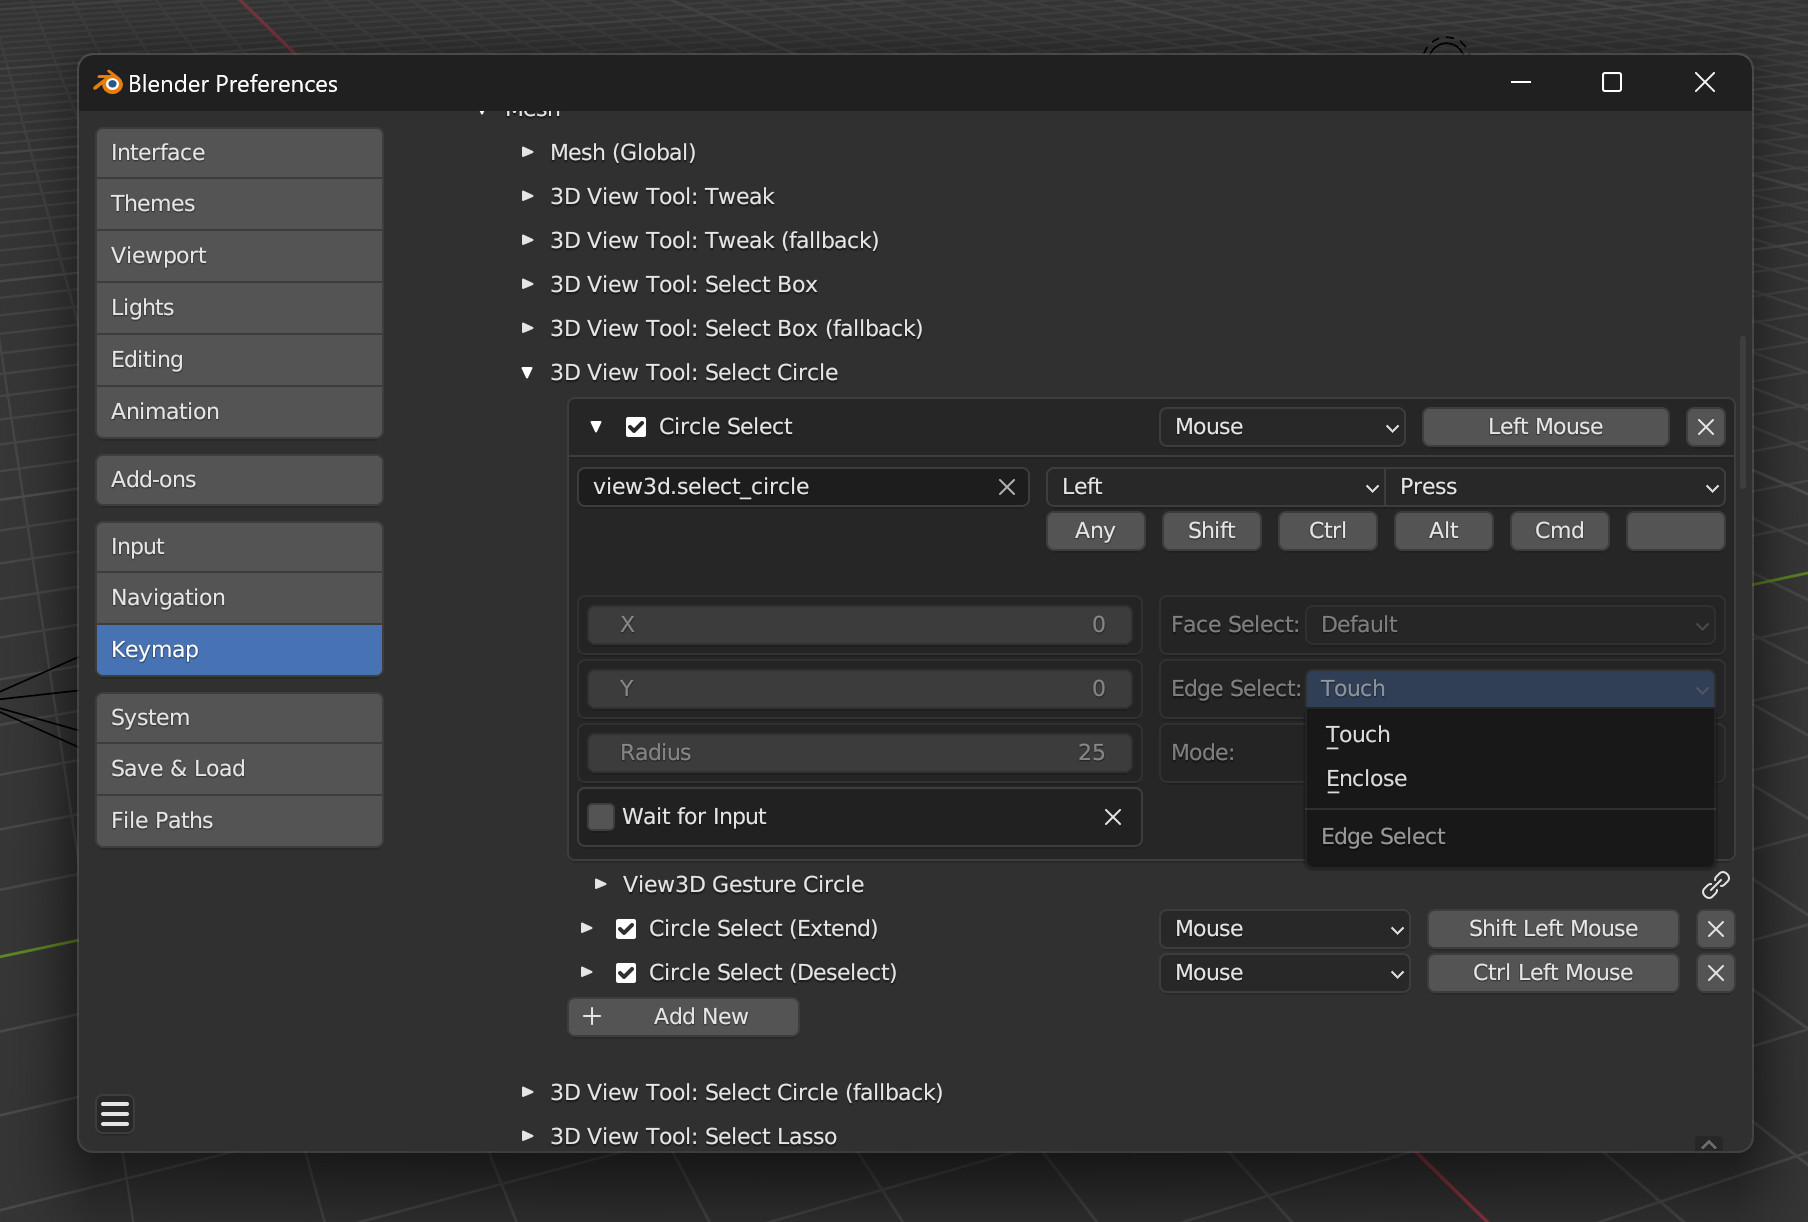This screenshot has width=1808, height=1222.
Task: Toggle the Circle Select checkbox
Action: pos(636,427)
